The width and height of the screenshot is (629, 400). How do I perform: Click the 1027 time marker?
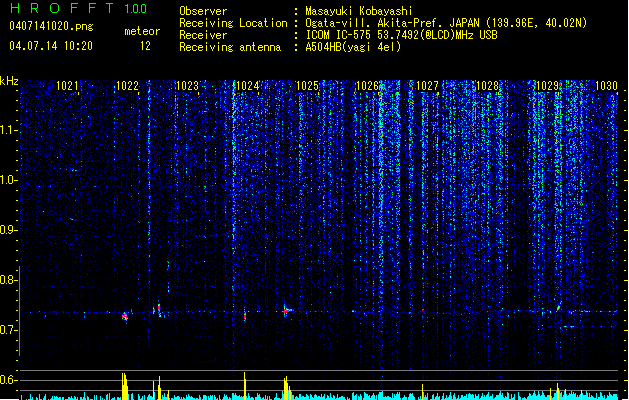tap(428, 86)
